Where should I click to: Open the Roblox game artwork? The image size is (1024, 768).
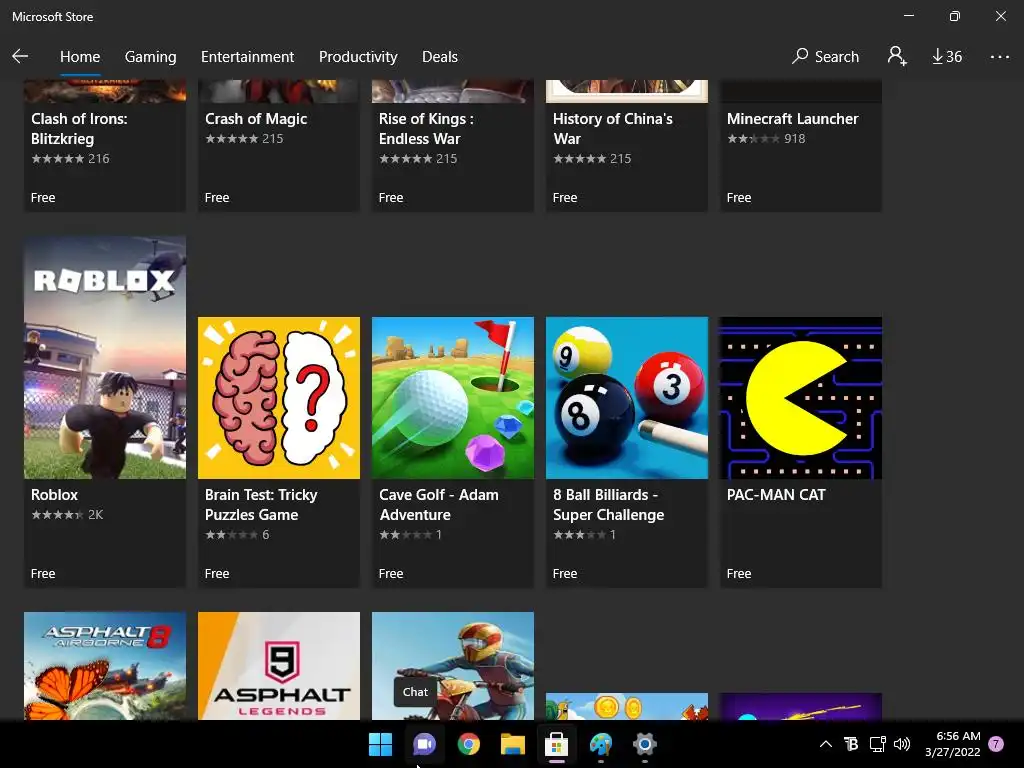(105, 357)
